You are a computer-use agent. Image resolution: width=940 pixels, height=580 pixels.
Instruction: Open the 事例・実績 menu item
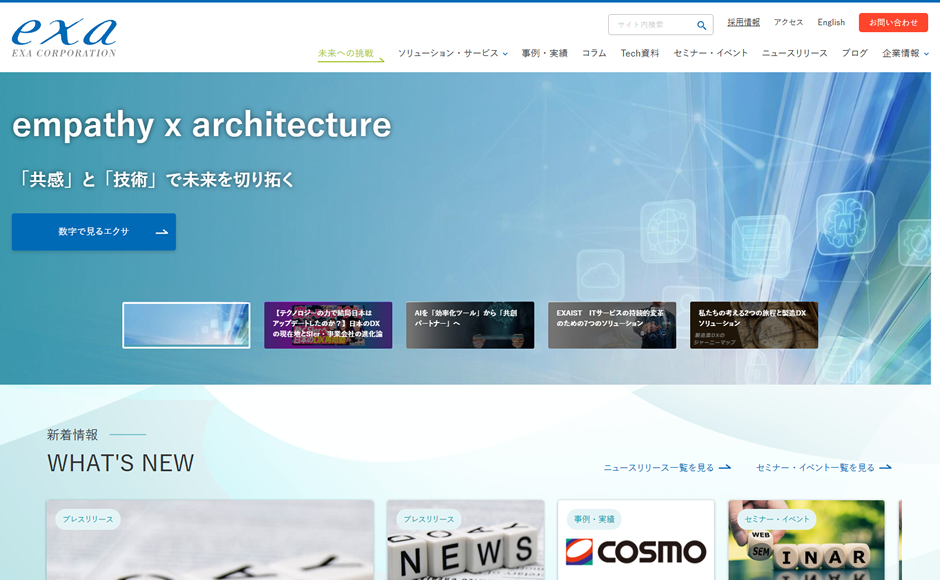click(x=544, y=53)
